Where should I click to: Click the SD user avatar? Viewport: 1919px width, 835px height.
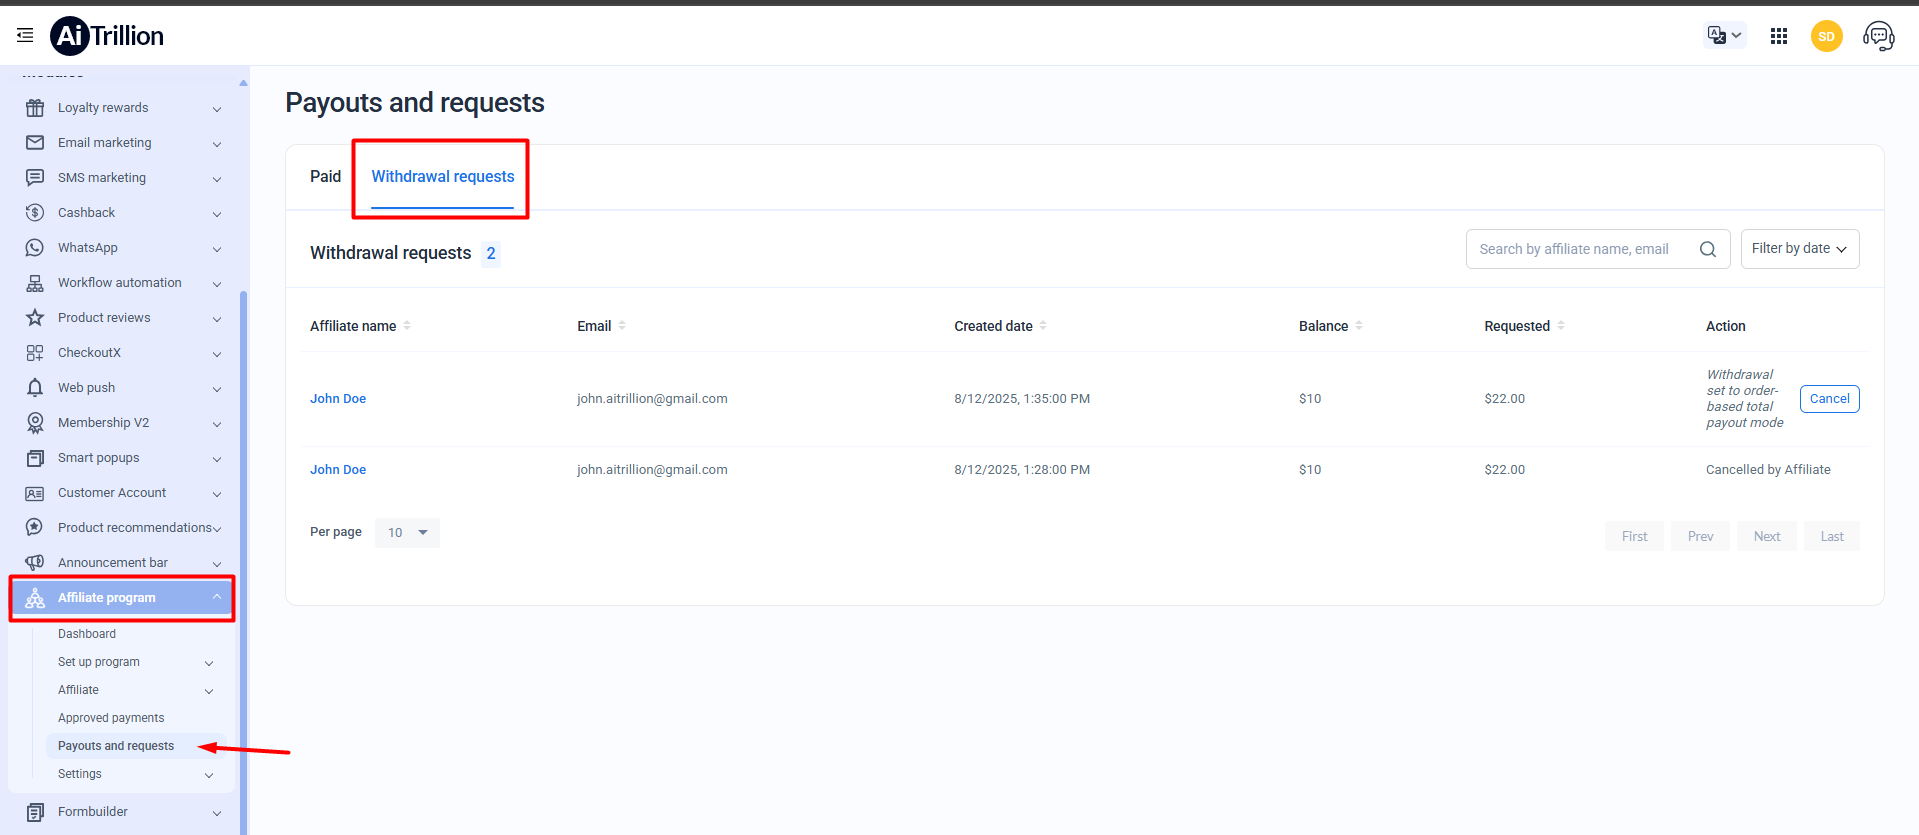[x=1826, y=36]
